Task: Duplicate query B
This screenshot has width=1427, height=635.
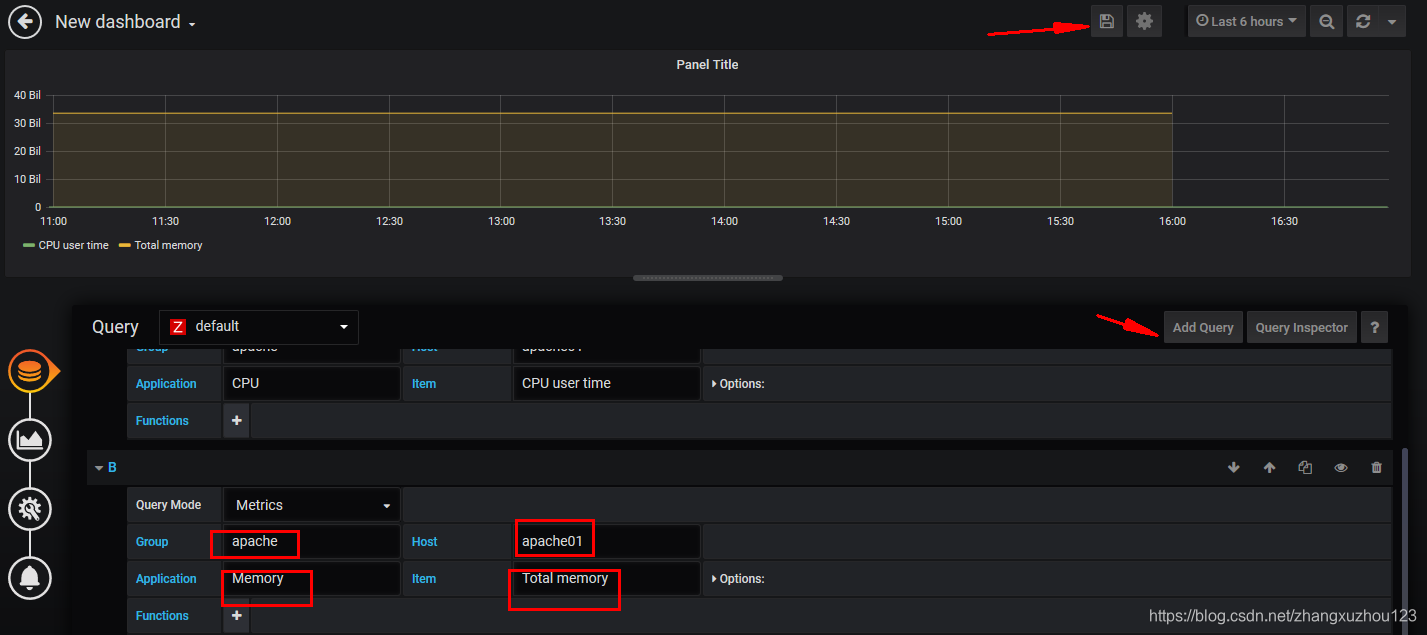Action: click(x=1305, y=467)
